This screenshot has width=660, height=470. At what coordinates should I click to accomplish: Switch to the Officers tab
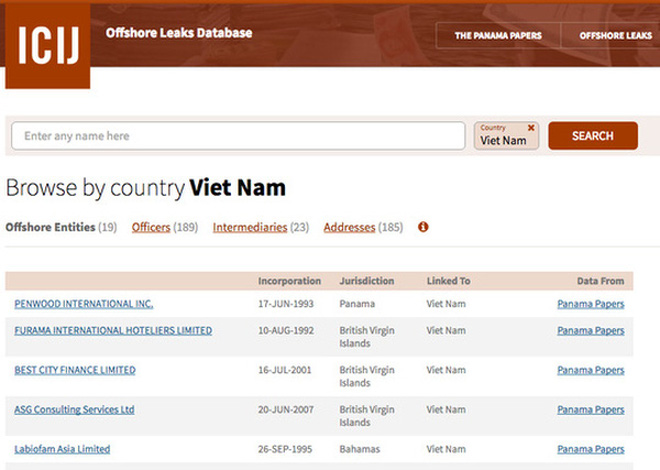click(x=151, y=227)
